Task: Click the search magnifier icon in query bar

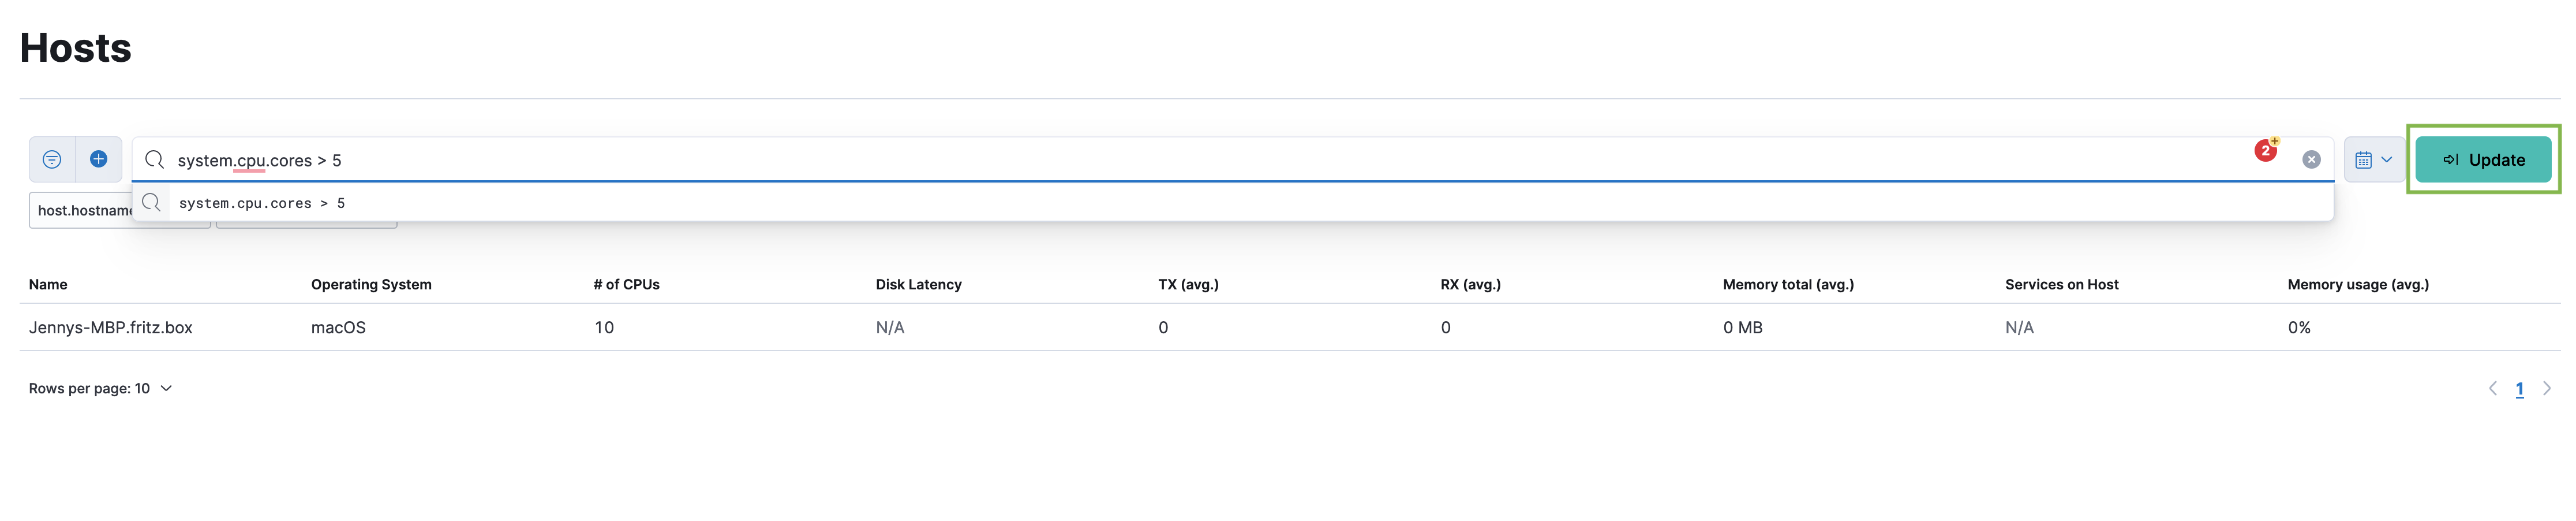Action: (x=154, y=160)
